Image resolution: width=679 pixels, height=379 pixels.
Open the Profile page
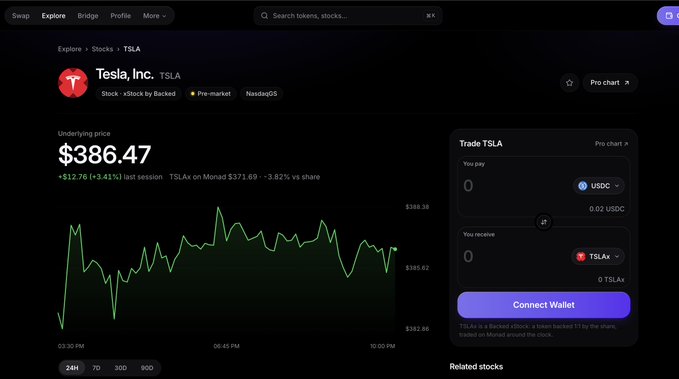[120, 16]
